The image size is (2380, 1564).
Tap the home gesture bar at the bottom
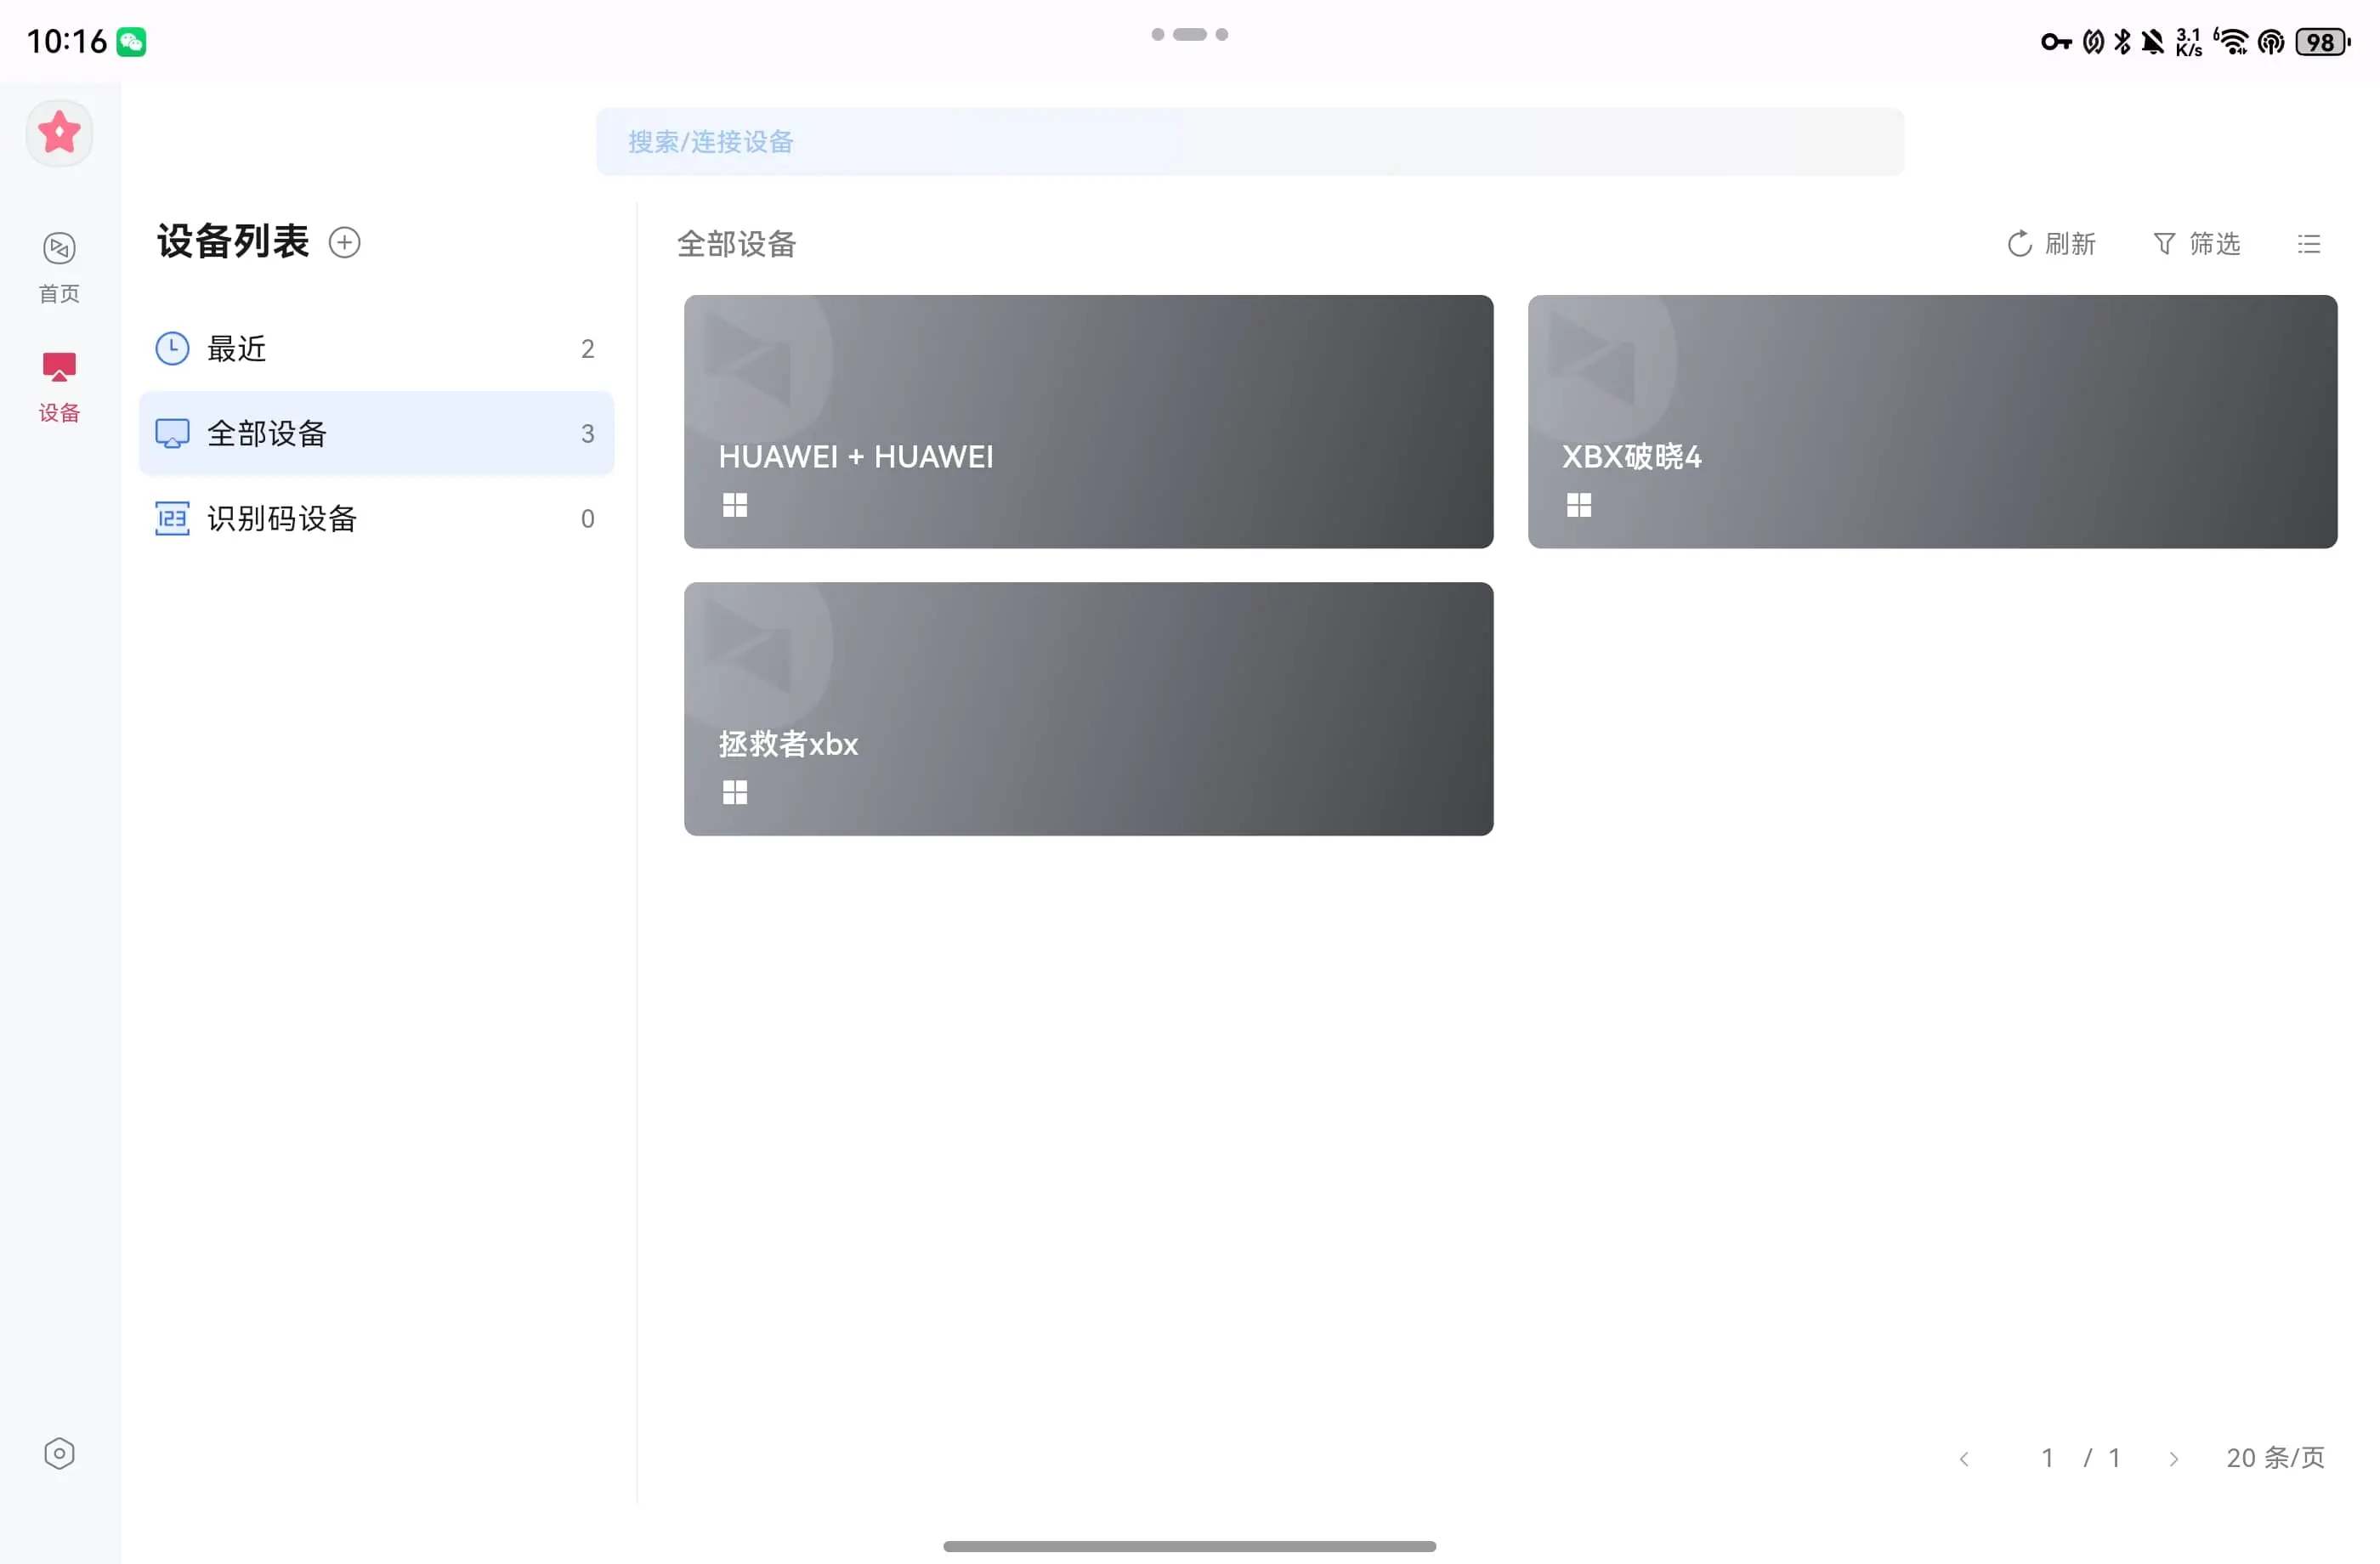point(1190,1546)
